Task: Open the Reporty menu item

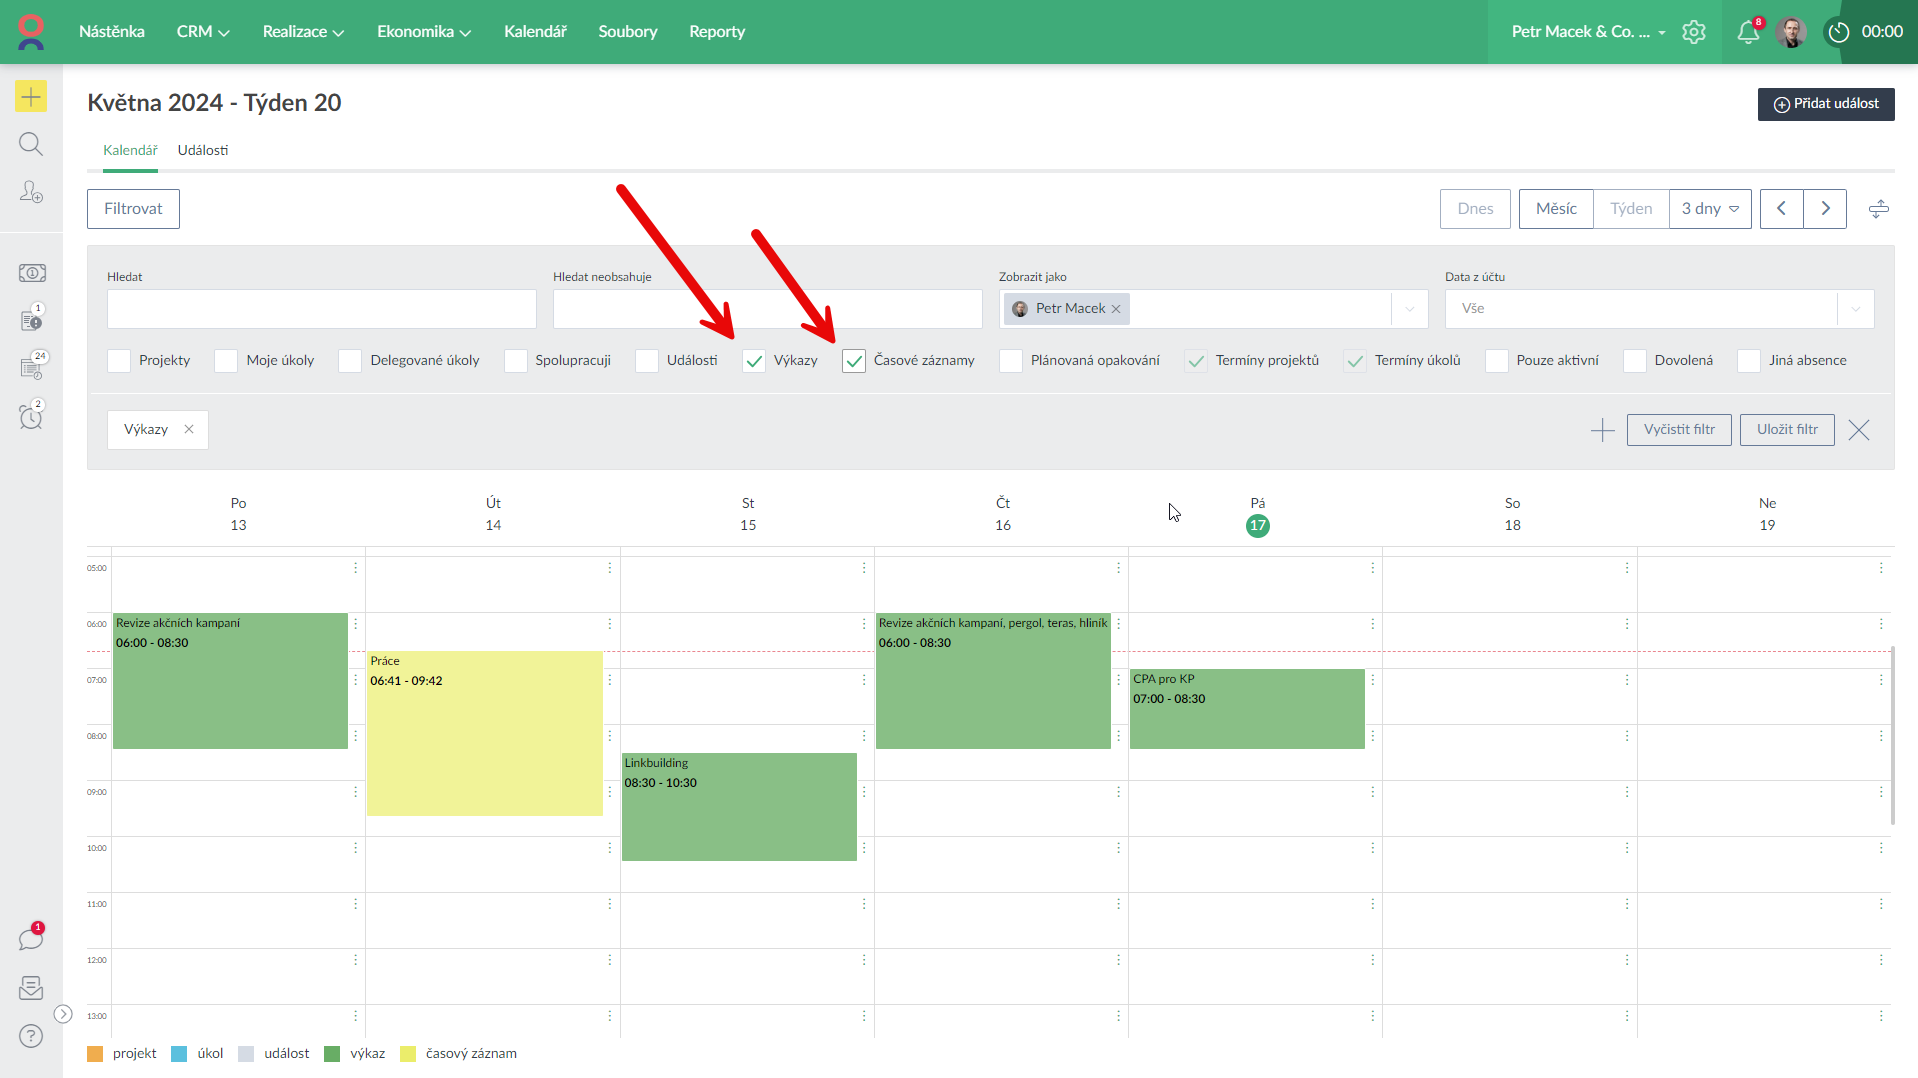Action: pyautogui.click(x=716, y=32)
